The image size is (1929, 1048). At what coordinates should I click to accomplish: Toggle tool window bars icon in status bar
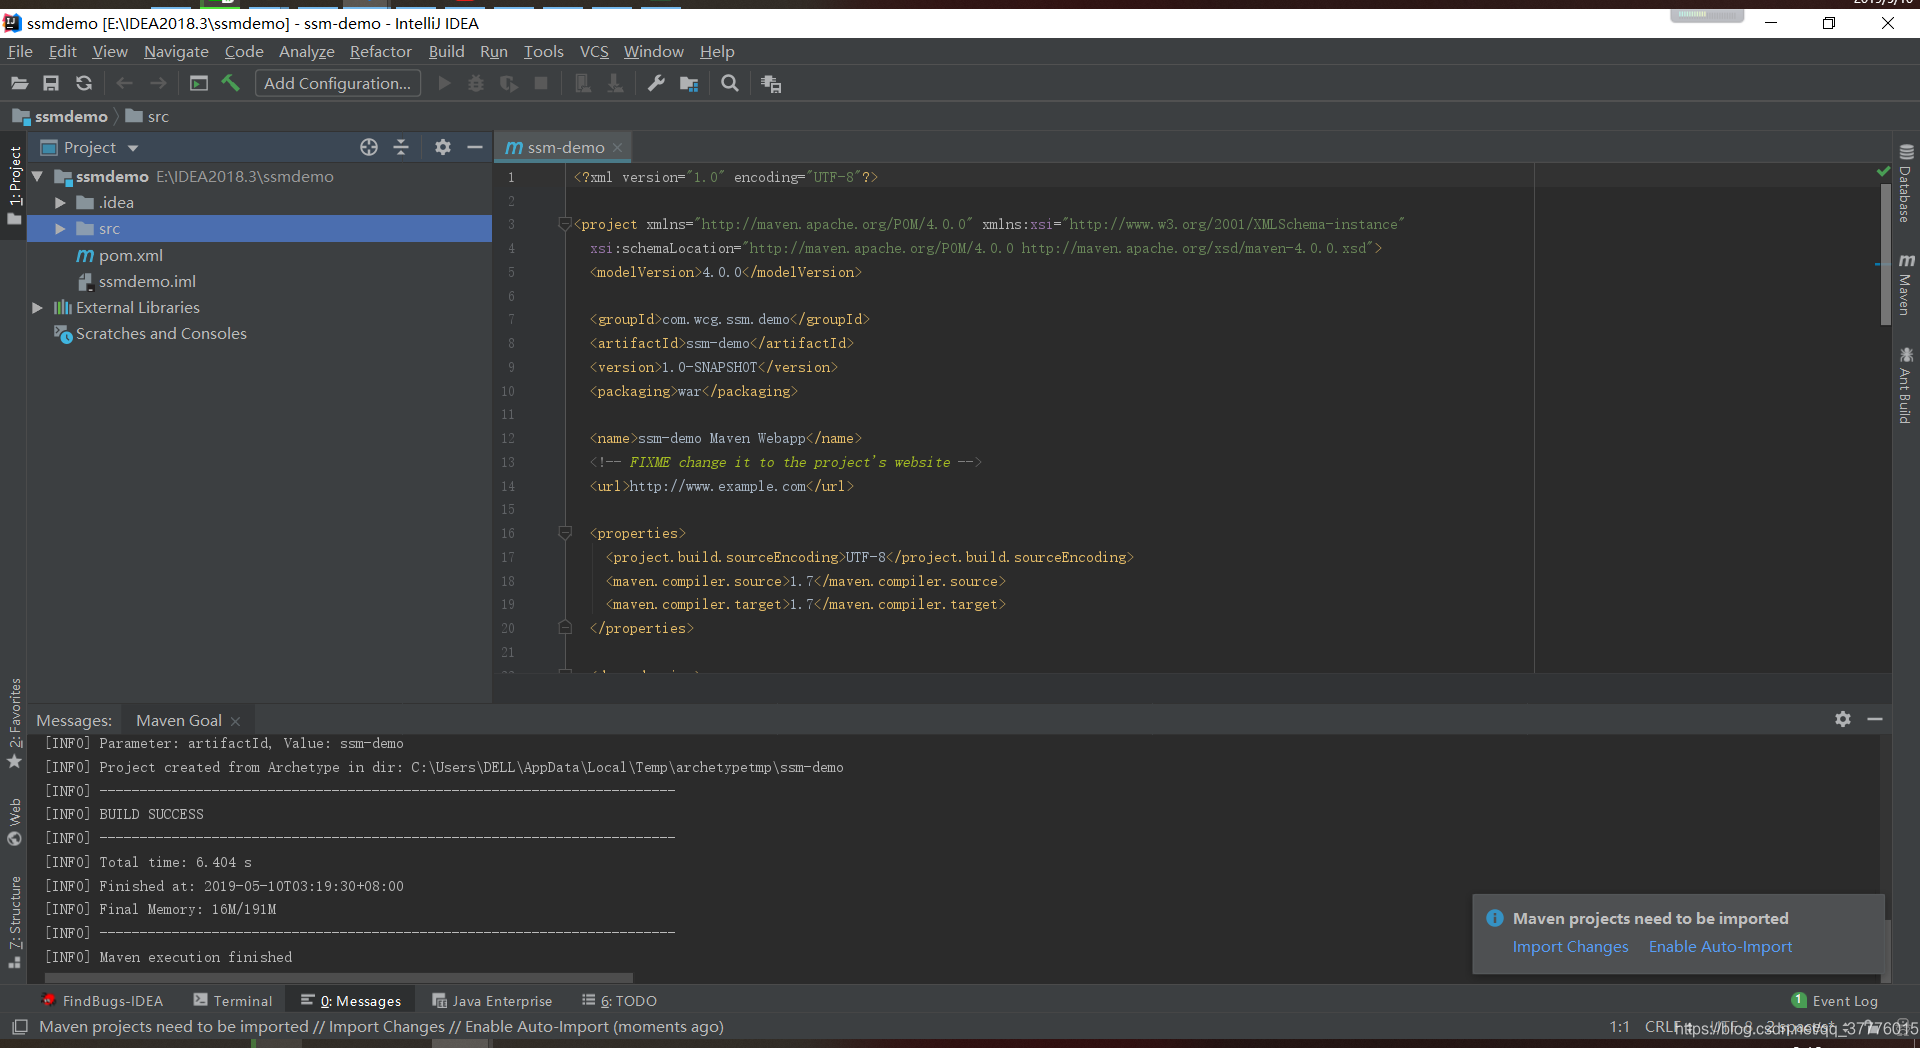(x=19, y=1027)
